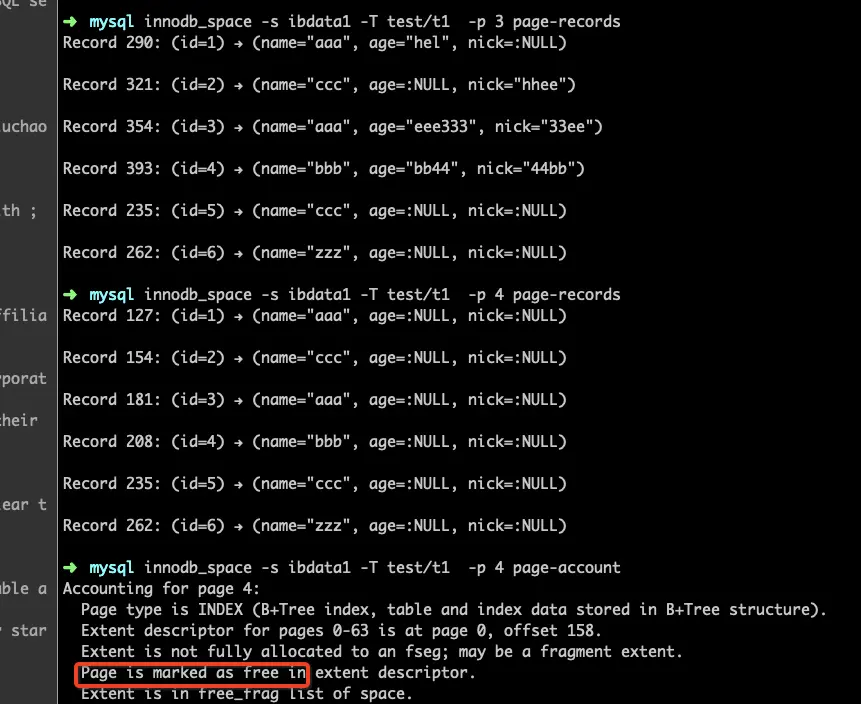Viewport: 861px width, 704px height.
Task: Click the 'Extent descriptor for pages 0-63' line
Action: coord(341,630)
